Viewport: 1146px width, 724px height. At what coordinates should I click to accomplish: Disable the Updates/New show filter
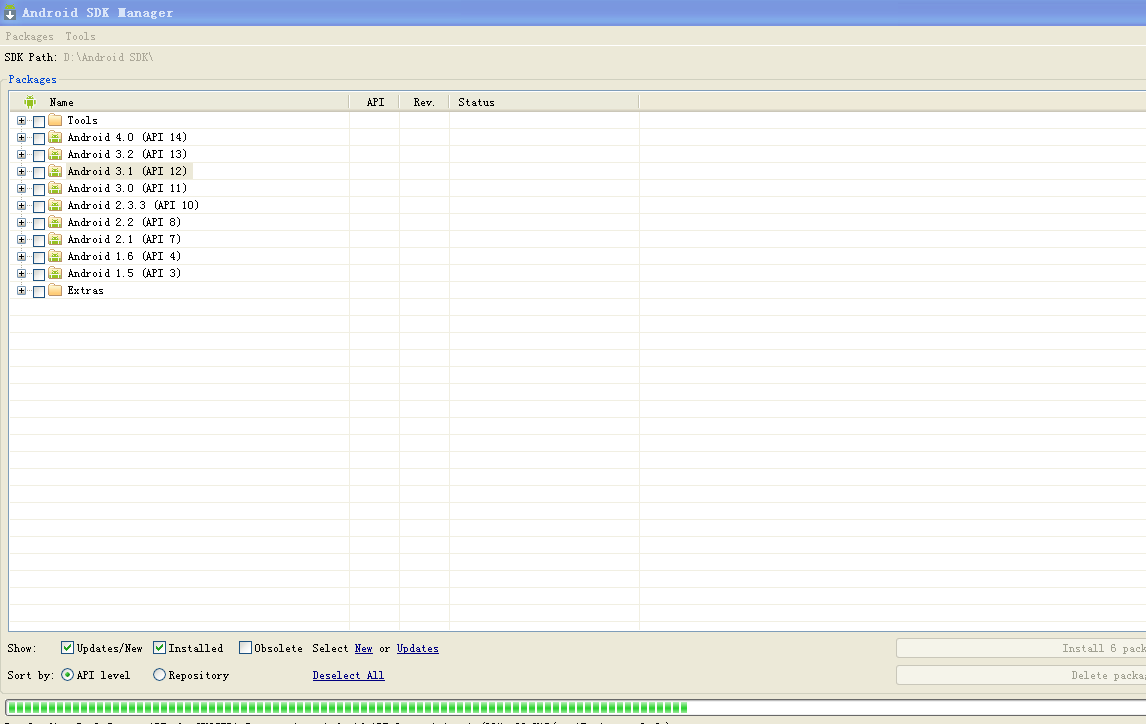click(x=67, y=647)
